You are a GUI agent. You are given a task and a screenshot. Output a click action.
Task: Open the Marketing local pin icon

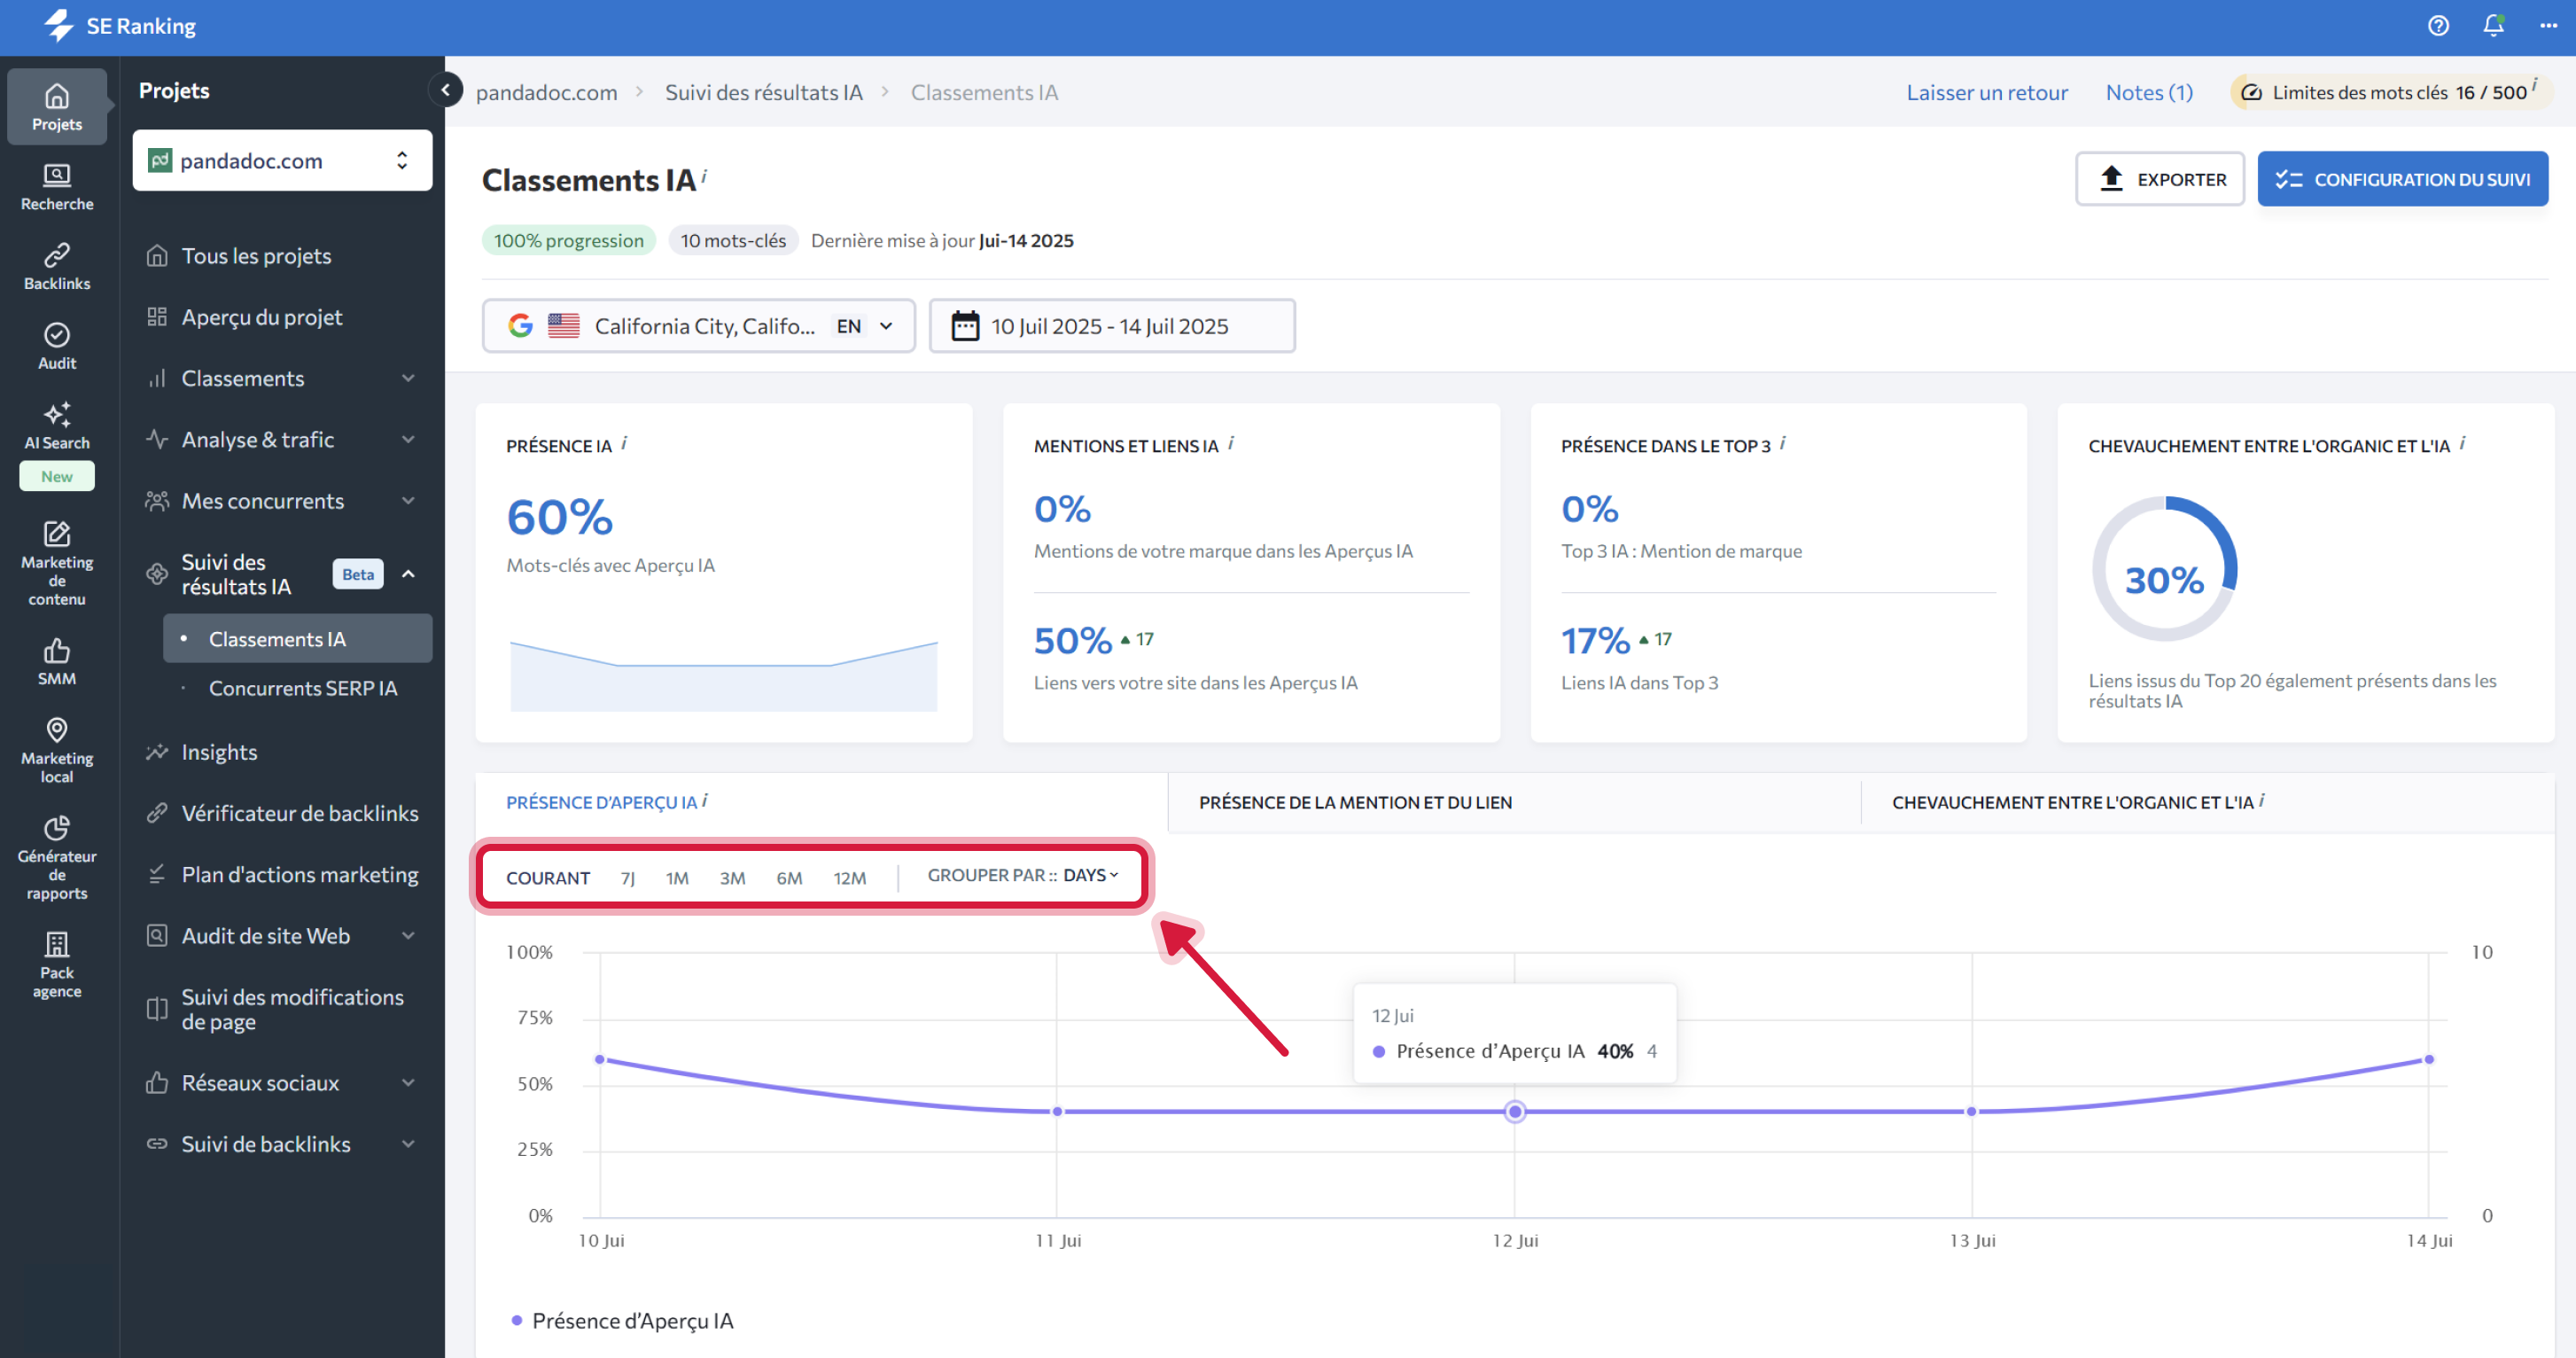(x=57, y=750)
